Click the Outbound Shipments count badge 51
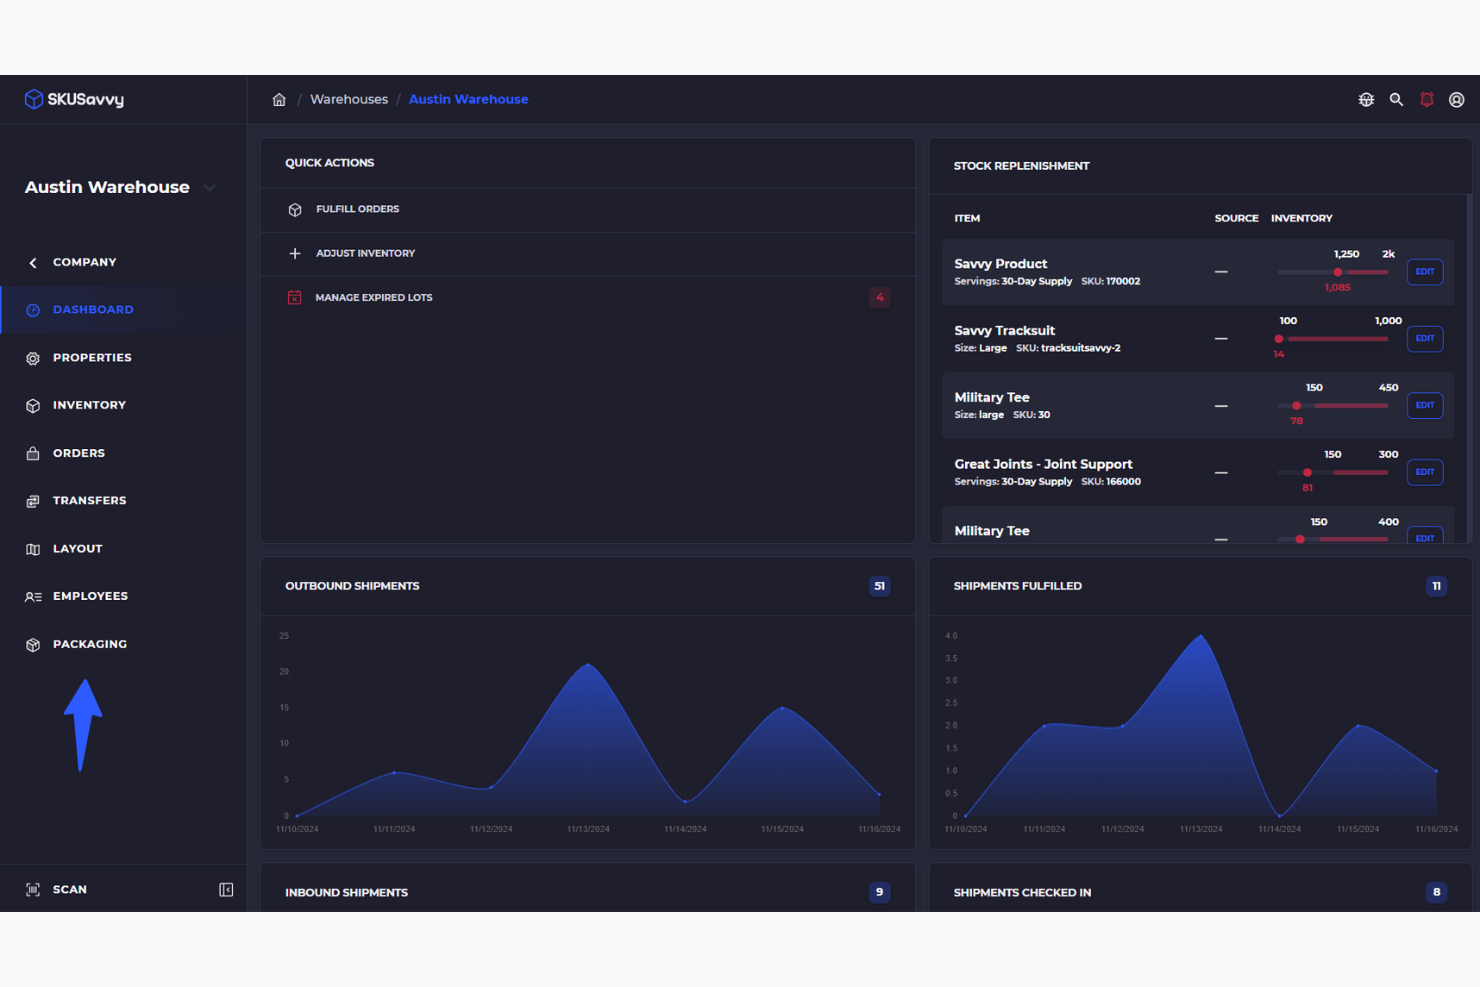Viewport: 1480px width, 987px height. (x=880, y=586)
